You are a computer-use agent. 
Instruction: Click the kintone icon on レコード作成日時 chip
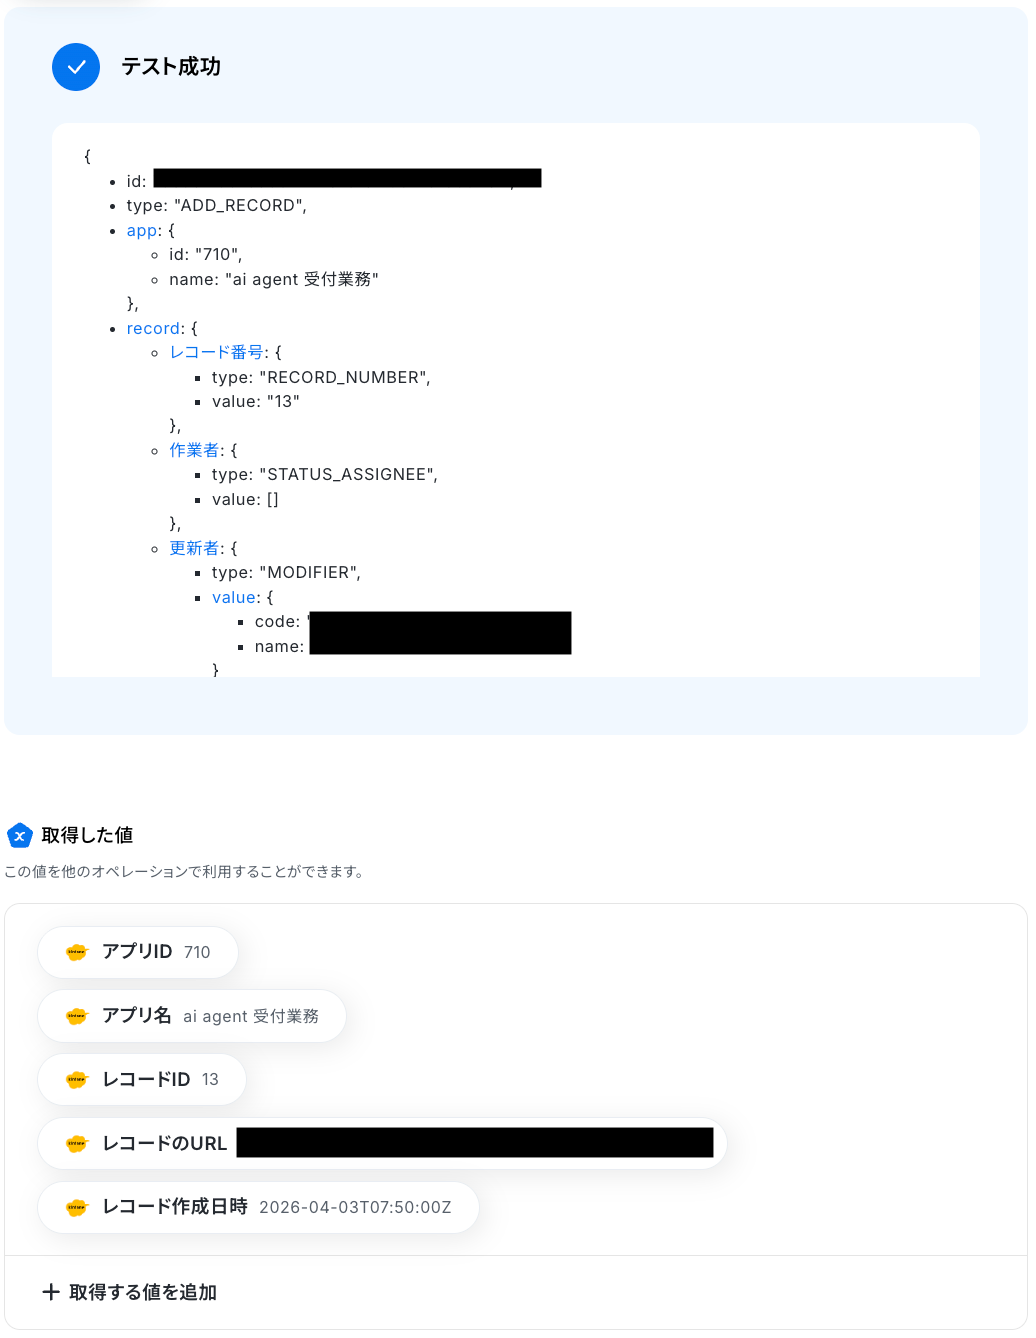[x=77, y=1207]
